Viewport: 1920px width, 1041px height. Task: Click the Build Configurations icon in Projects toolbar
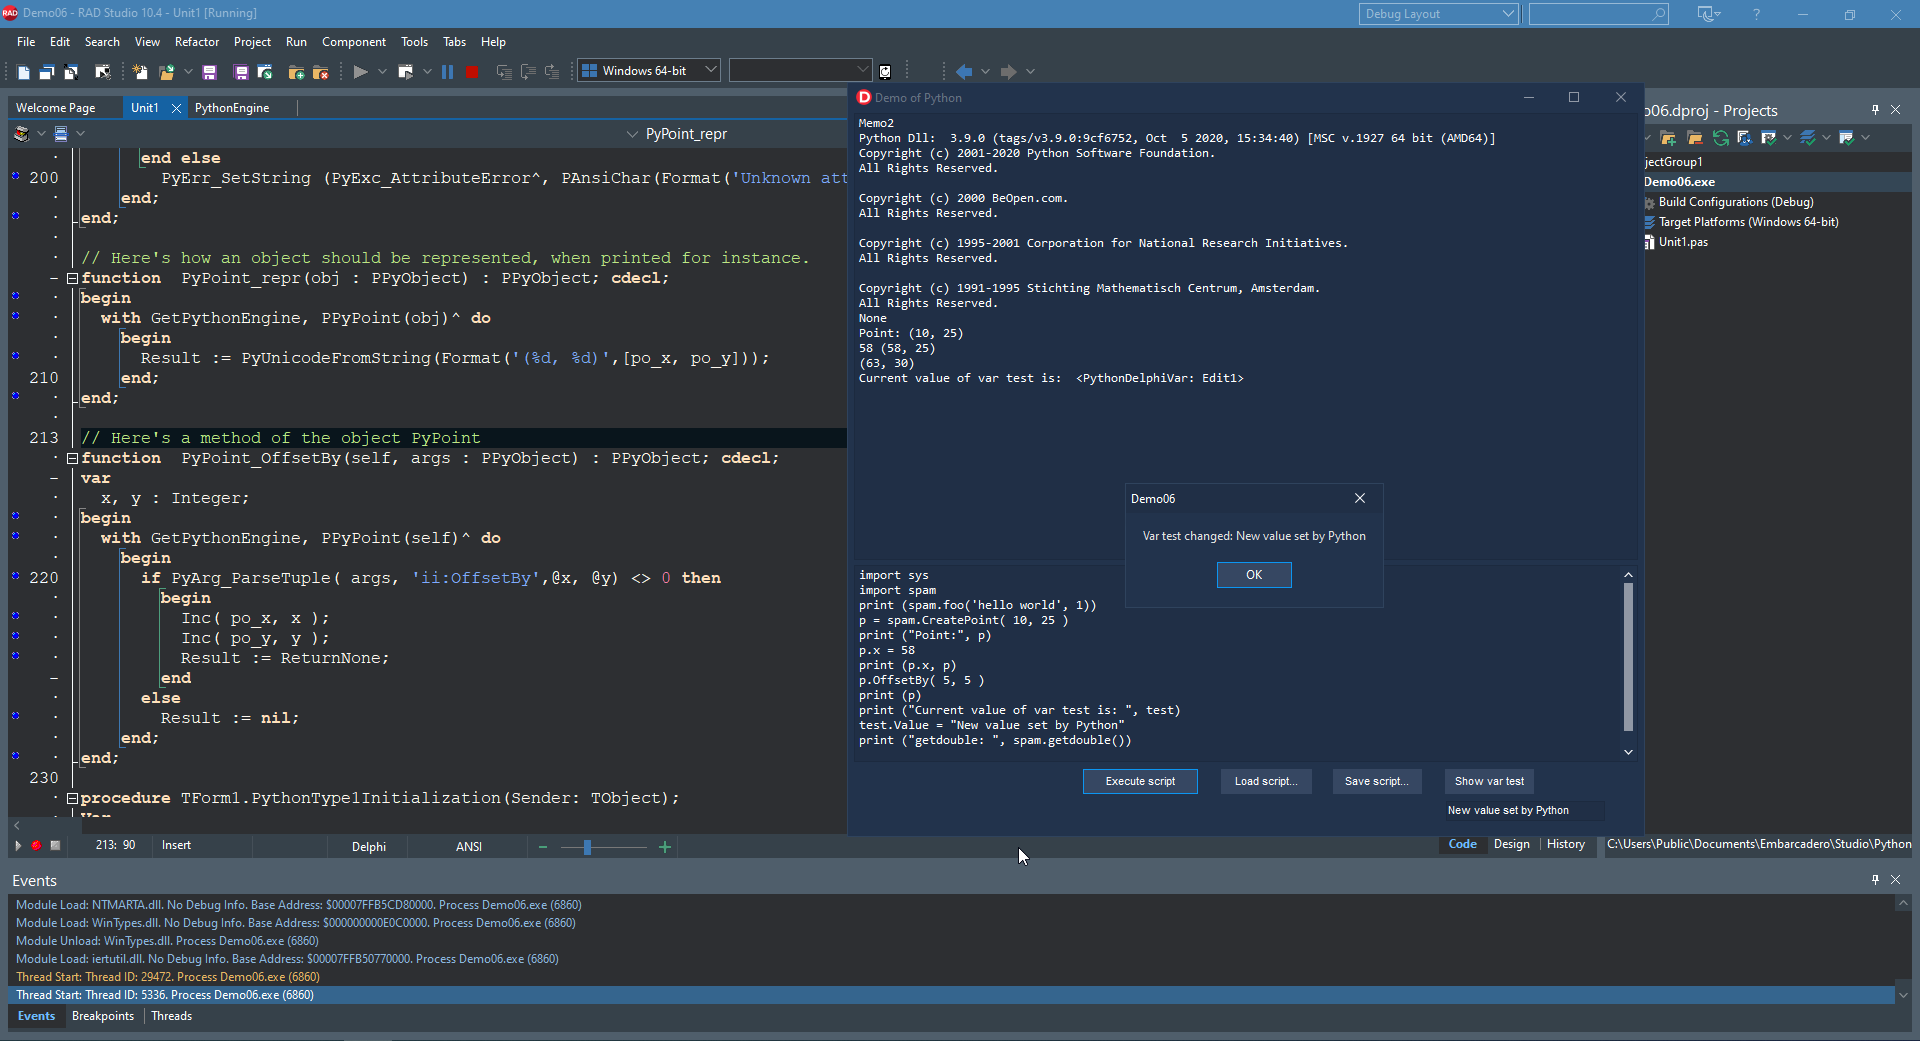(x=1769, y=138)
